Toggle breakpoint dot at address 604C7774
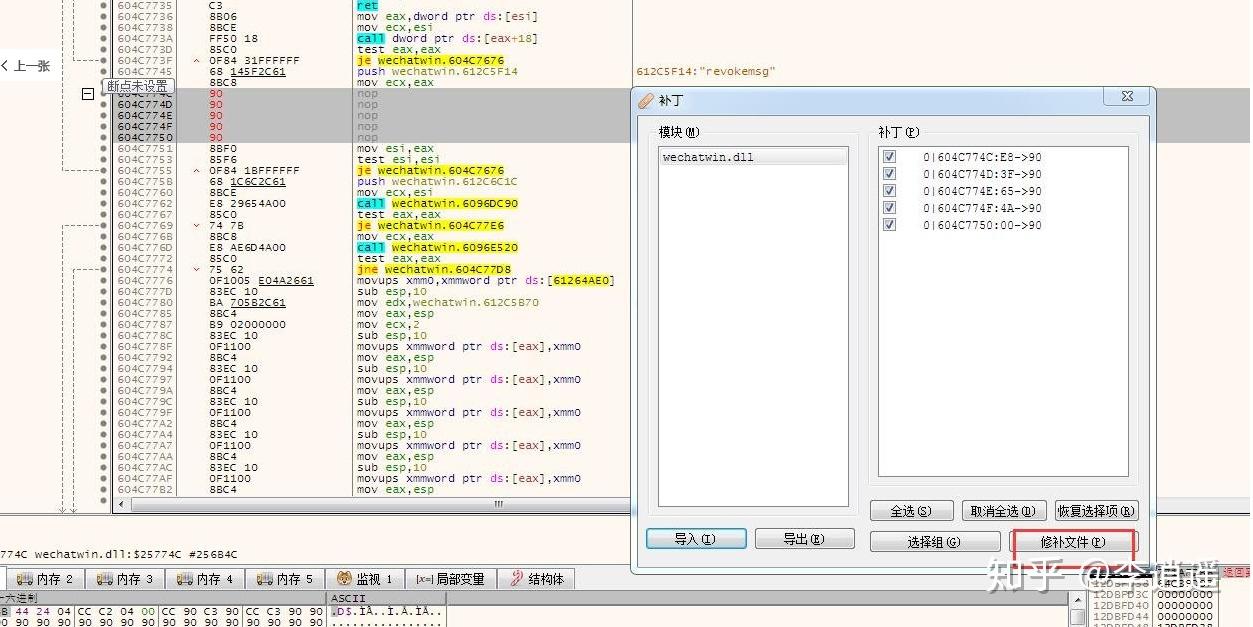 pyautogui.click(x=104, y=270)
